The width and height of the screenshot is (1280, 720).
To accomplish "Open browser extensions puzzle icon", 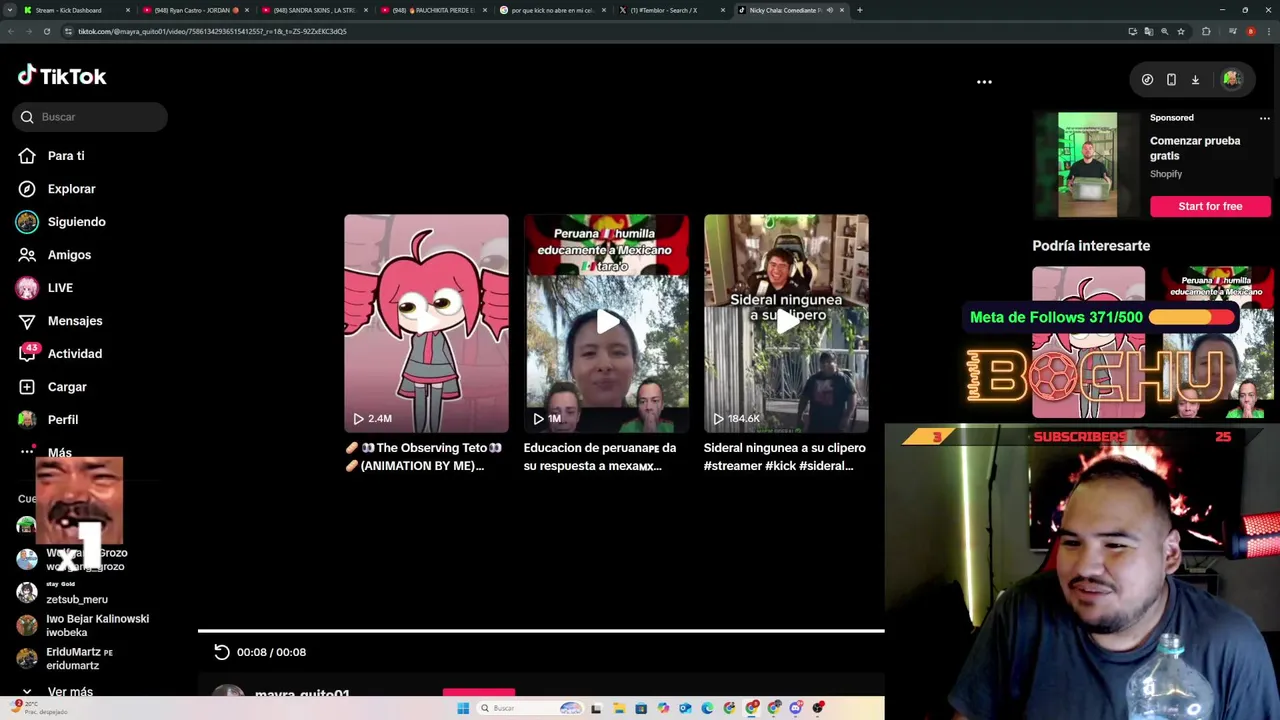I will point(1206,31).
